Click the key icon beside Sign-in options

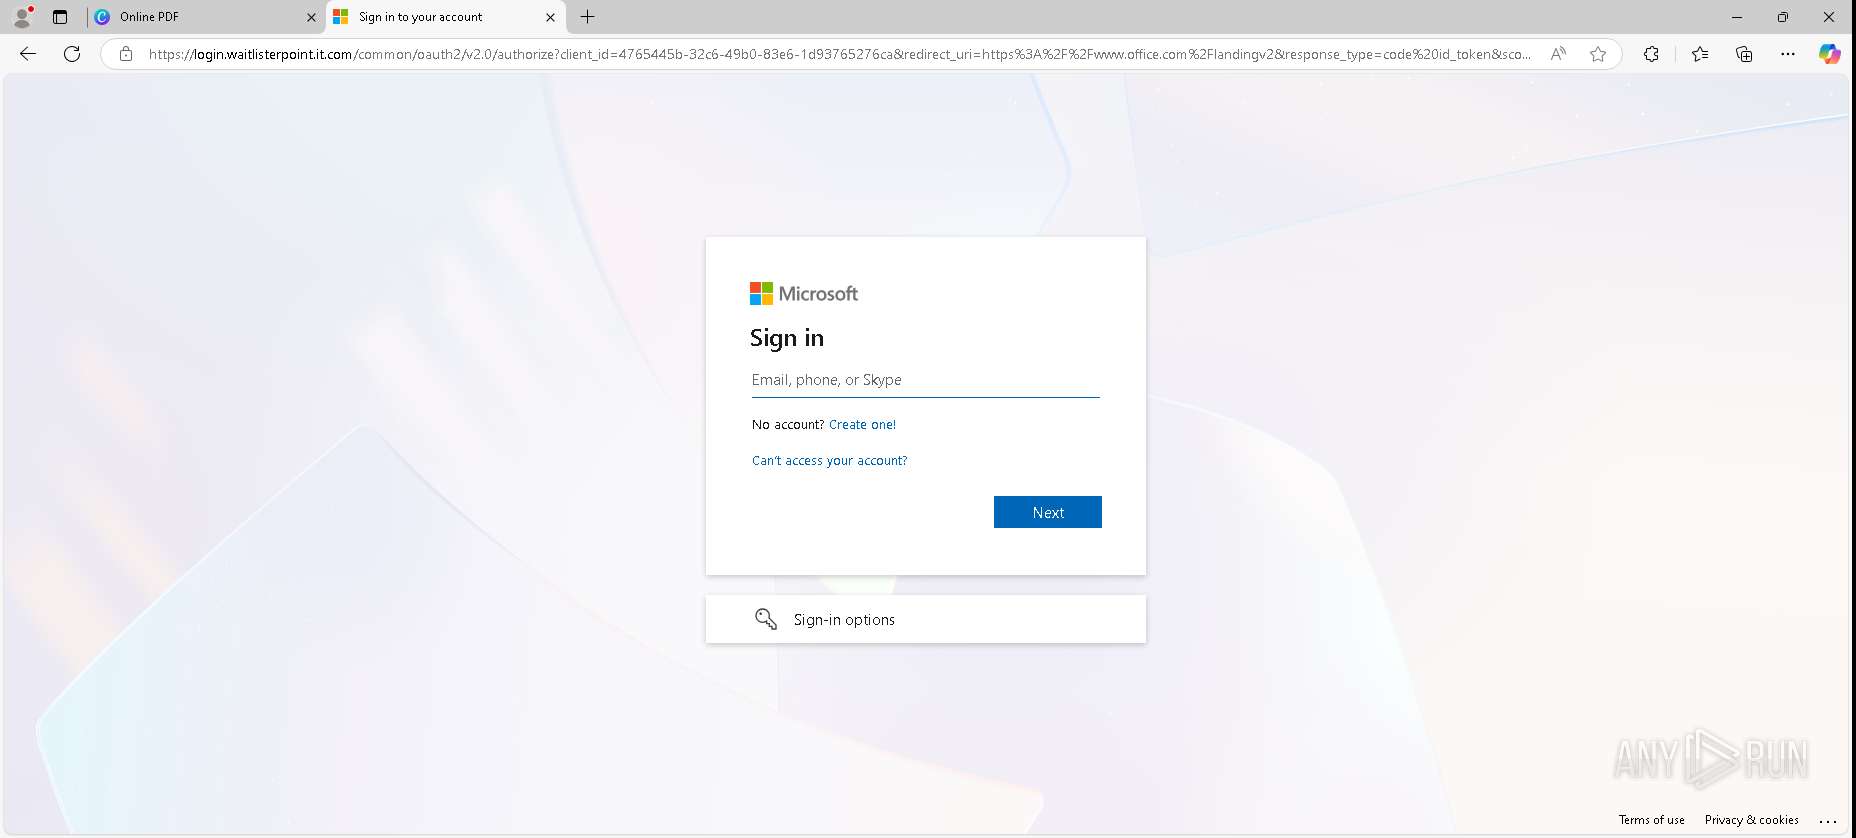click(x=766, y=619)
